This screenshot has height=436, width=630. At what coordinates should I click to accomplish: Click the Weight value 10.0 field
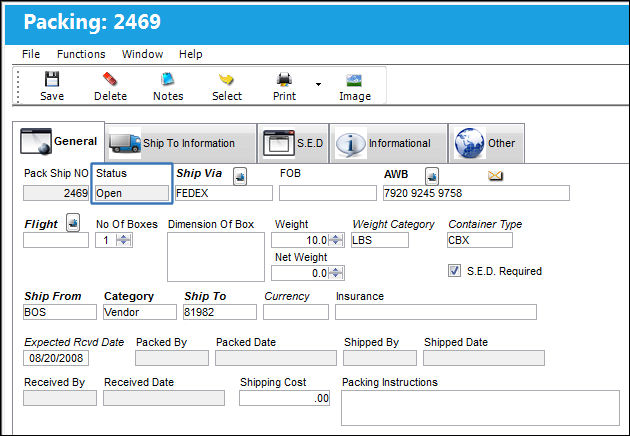click(300, 240)
